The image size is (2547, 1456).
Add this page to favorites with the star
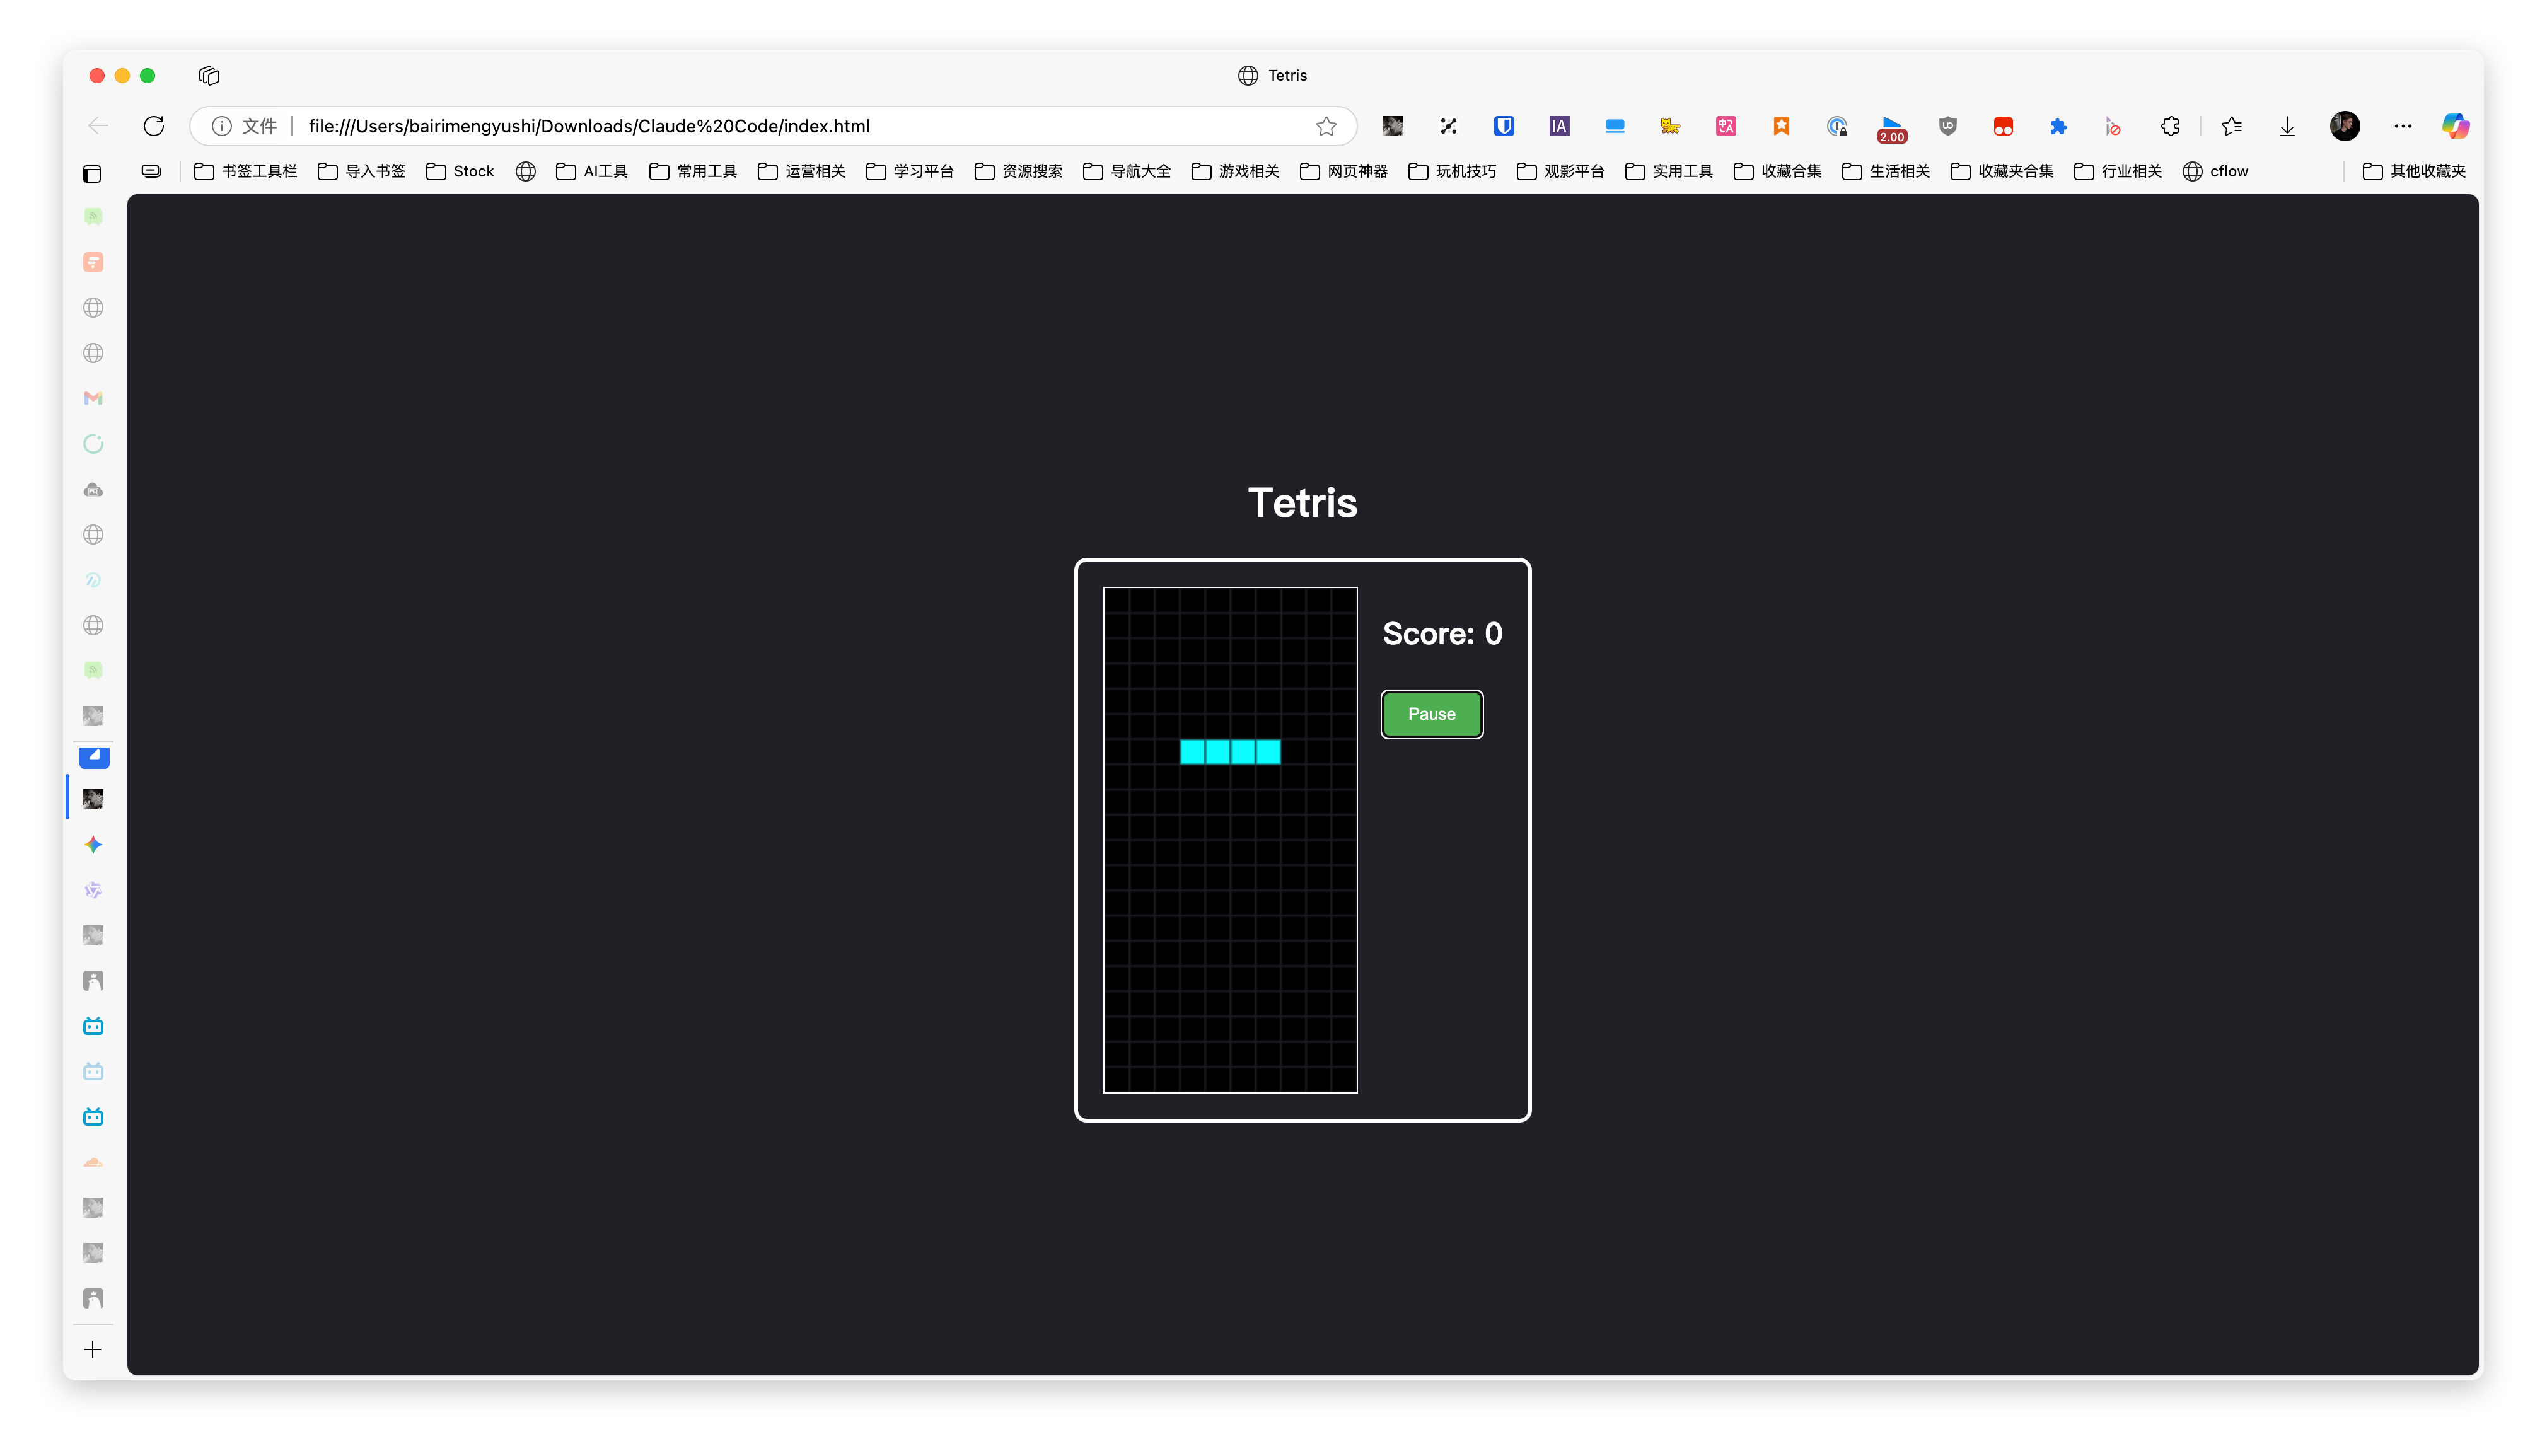point(1326,126)
